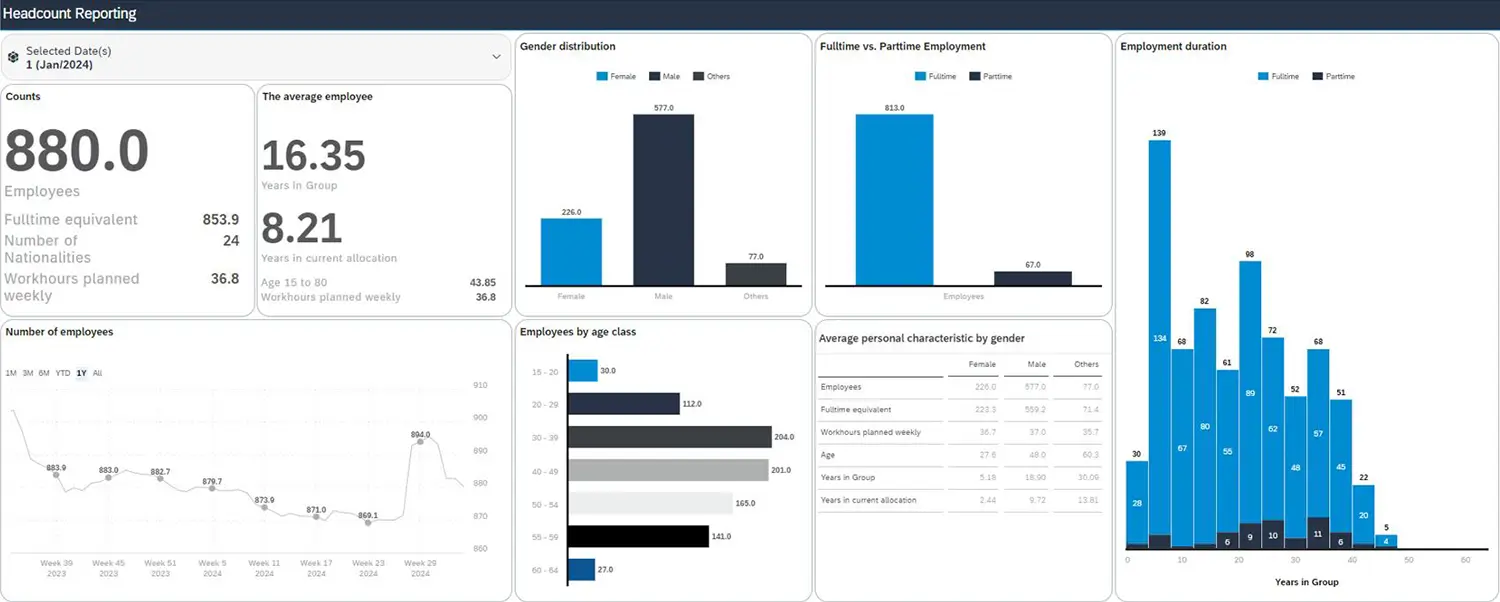The width and height of the screenshot is (1500, 602).
Task: Toggle the Female legend swatch in Gender distribution
Action: pos(603,76)
